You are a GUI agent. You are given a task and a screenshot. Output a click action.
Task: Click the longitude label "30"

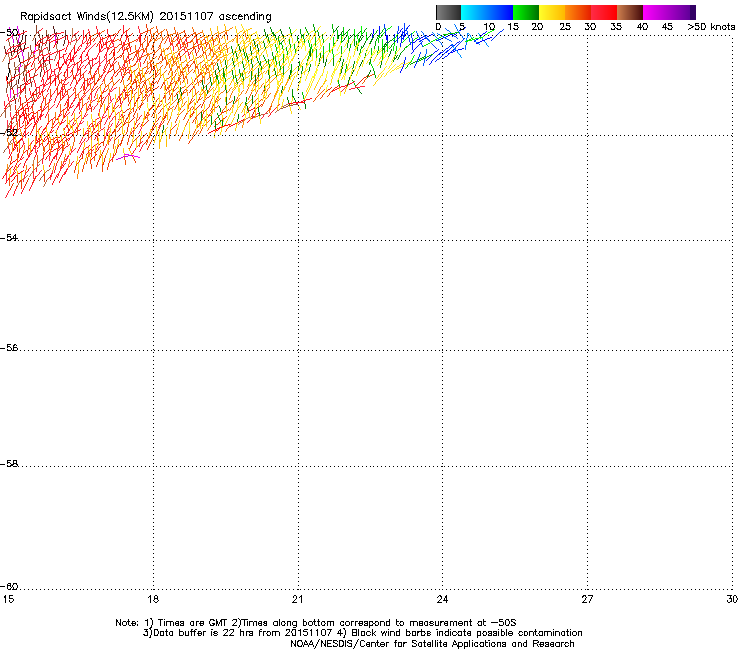732,599
